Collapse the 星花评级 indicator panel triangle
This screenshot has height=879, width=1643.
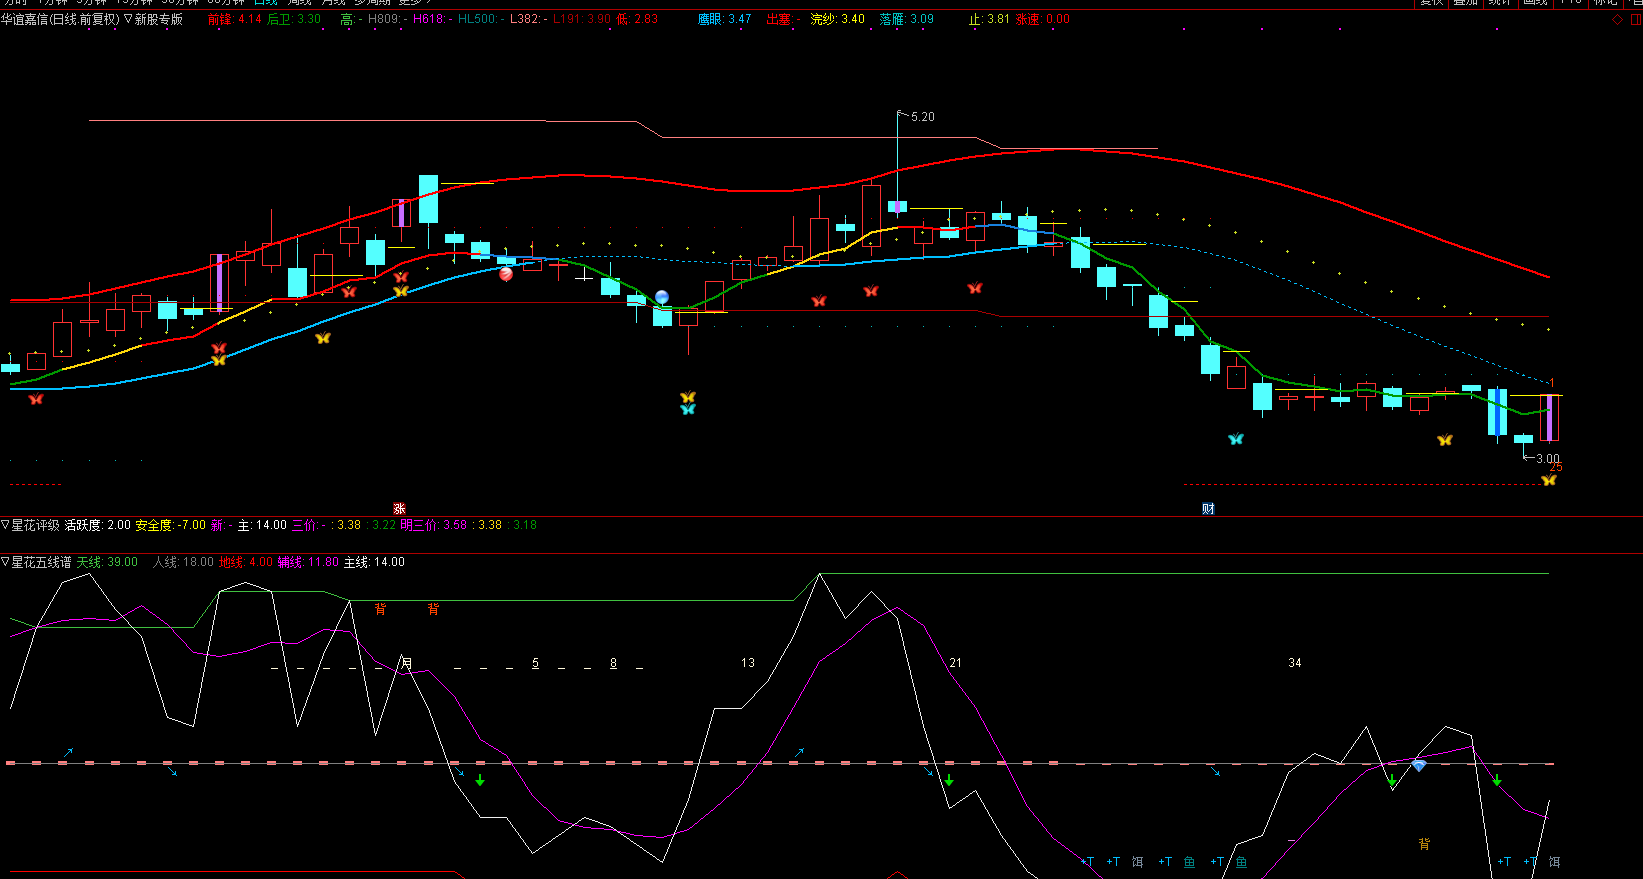(5, 525)
